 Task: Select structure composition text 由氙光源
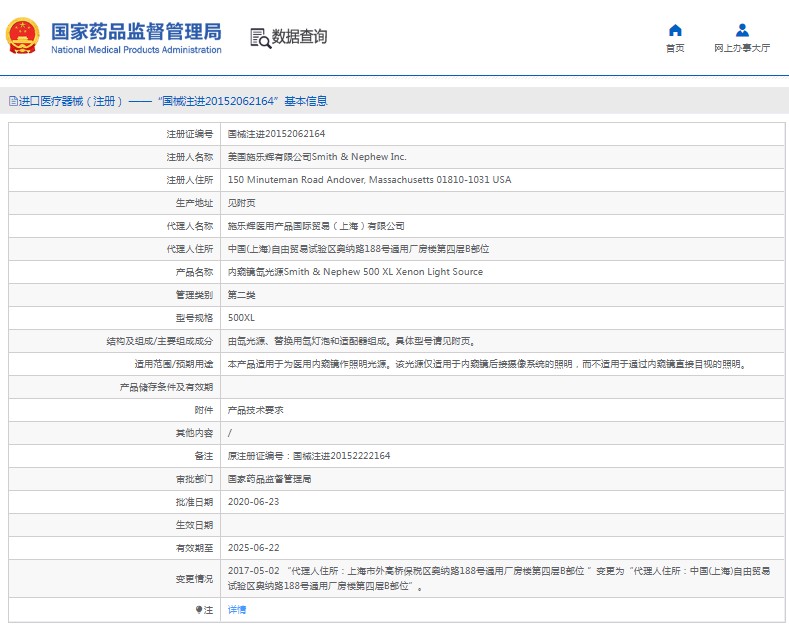click(352, 341)
